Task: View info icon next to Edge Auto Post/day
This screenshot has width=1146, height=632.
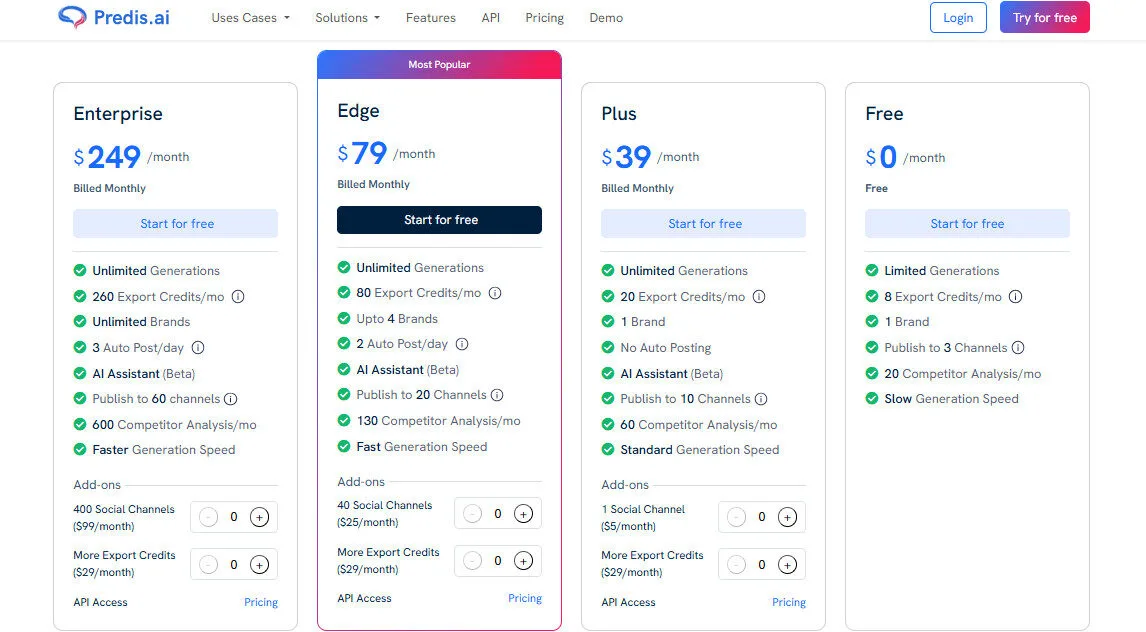Action: pos(461,344)
